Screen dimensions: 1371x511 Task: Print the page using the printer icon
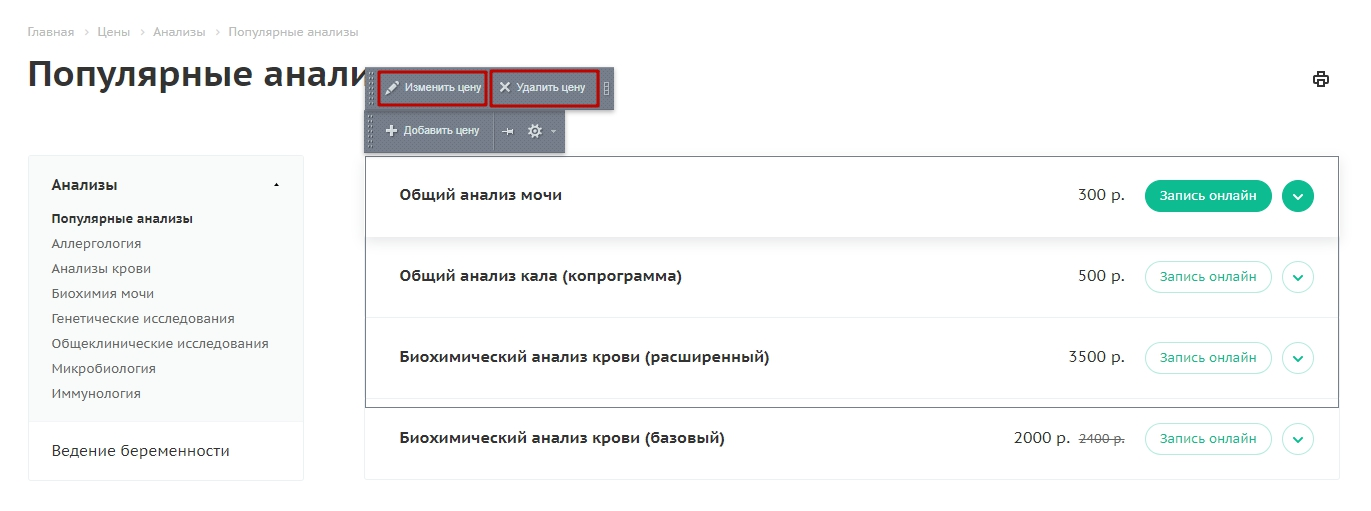(1321, 79)
